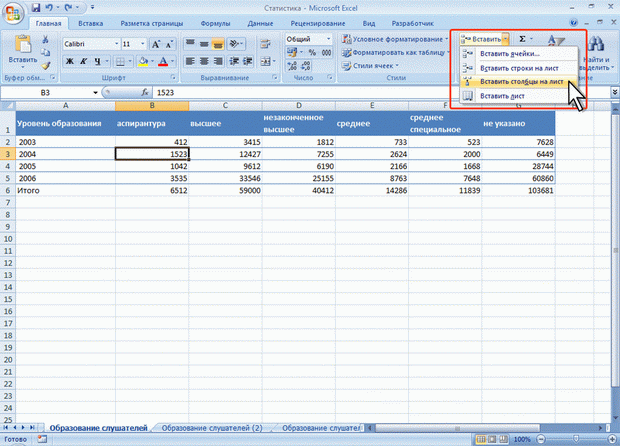Open text orientation options
The image size is (620, 446).
[x=236, y=43]
